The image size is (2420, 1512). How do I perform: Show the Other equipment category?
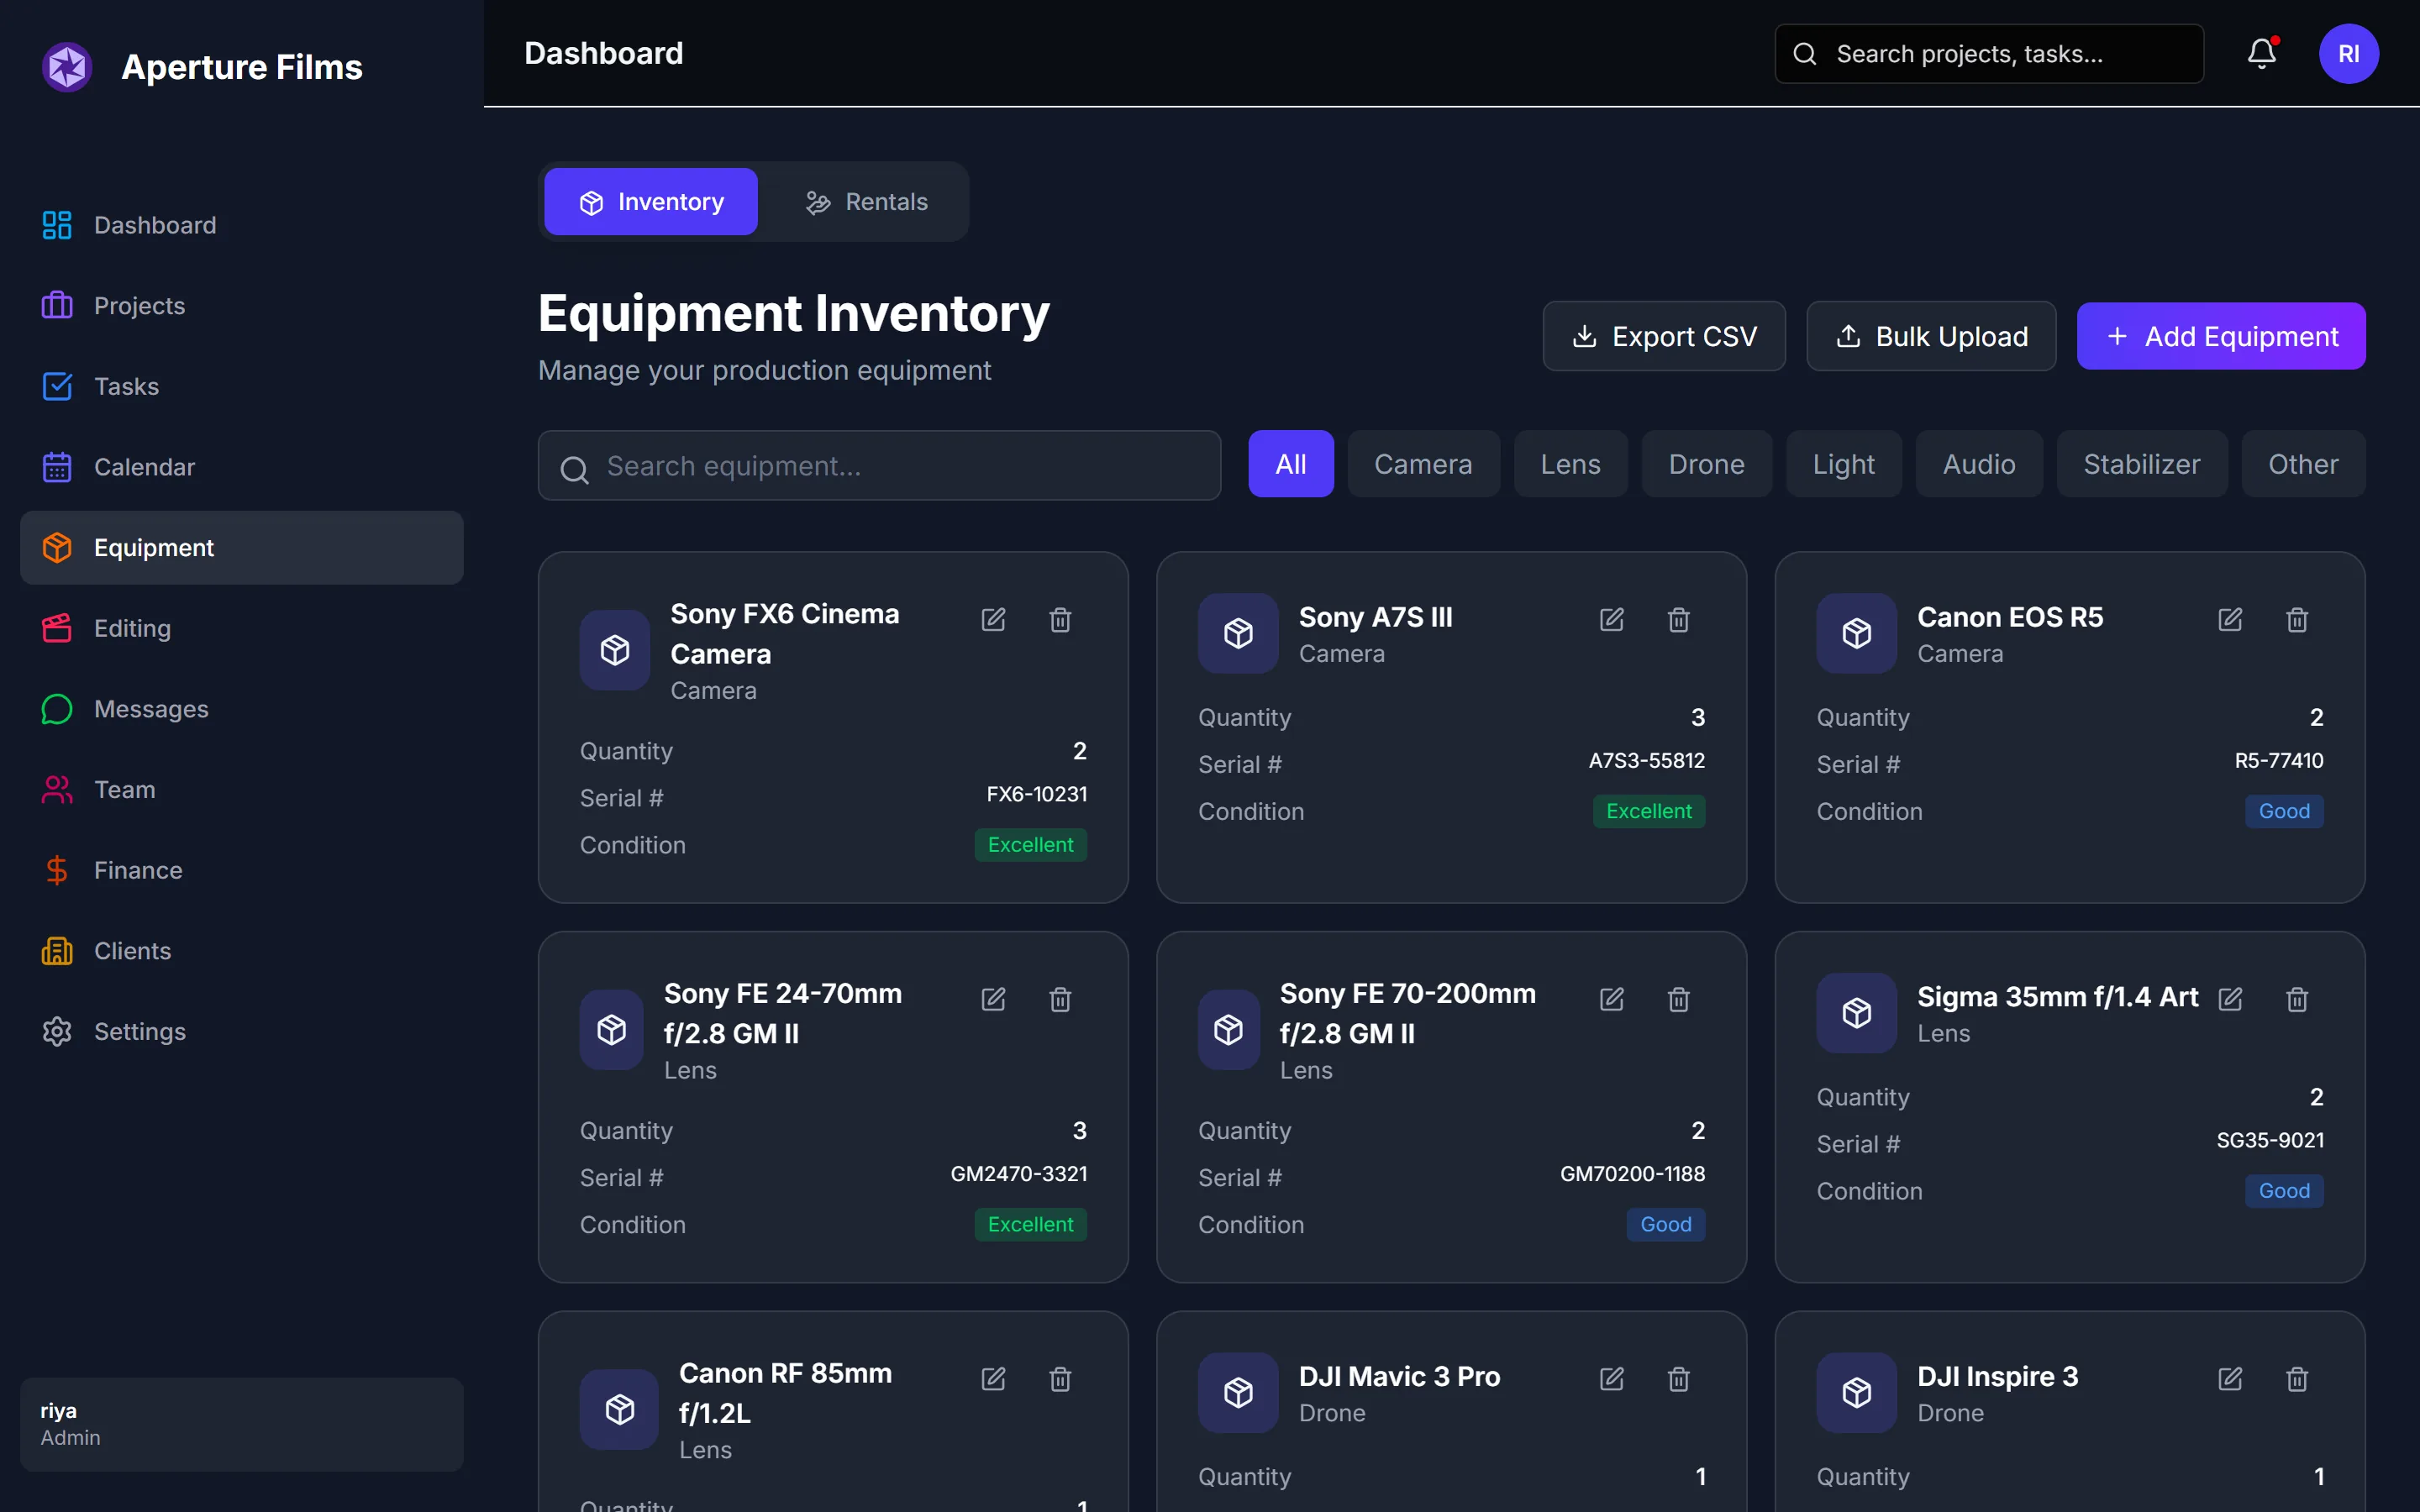pos(2302,464)
